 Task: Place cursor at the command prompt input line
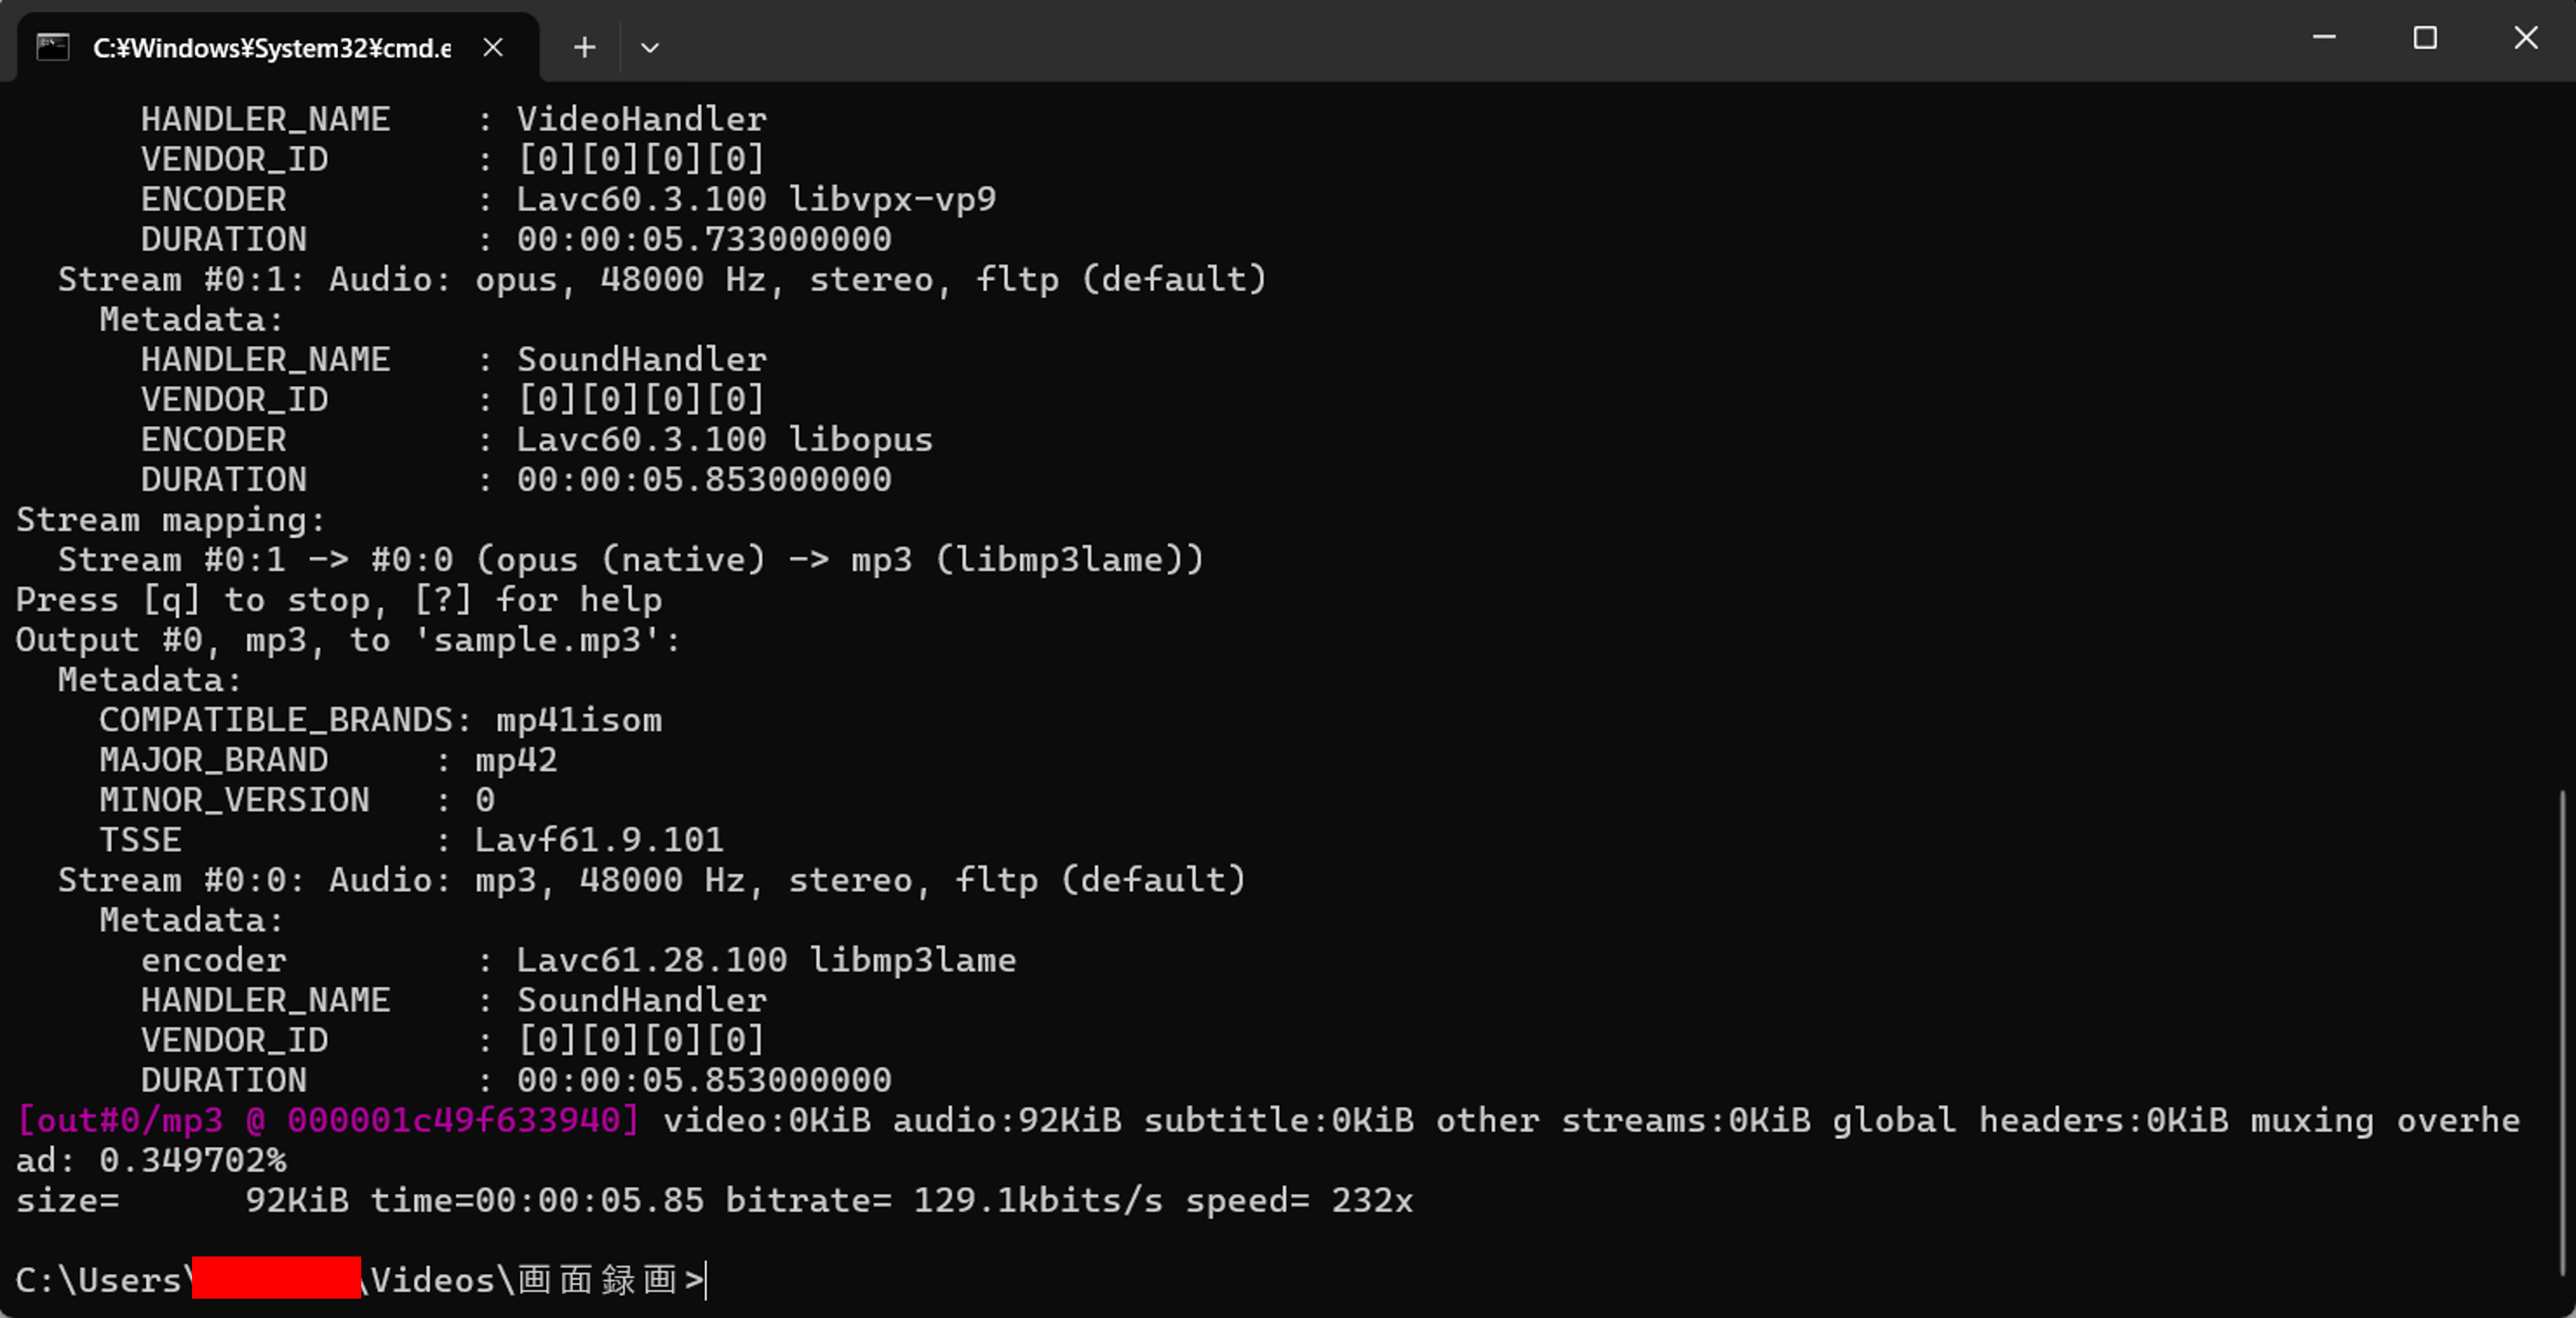(x=706, y=1281)
